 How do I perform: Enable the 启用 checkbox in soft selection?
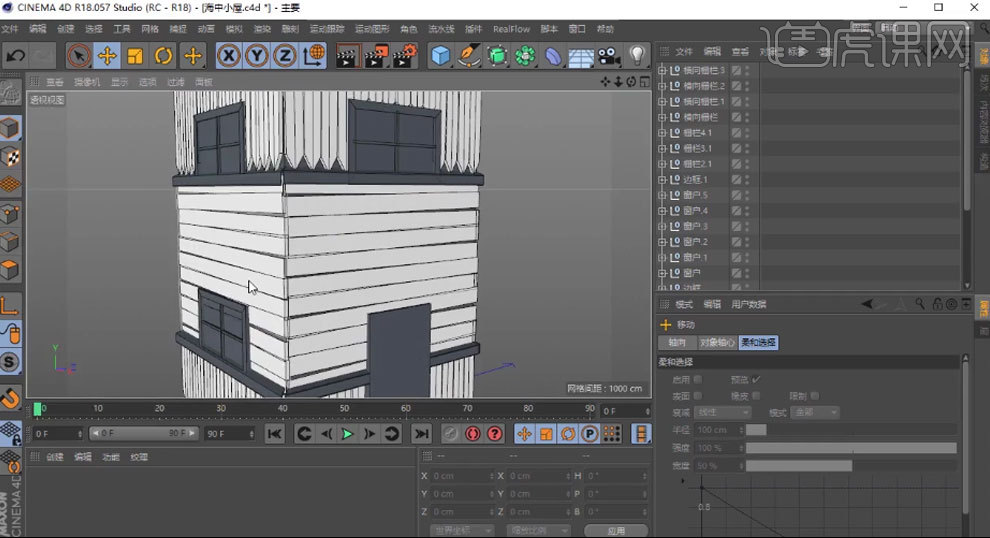click(698, 379)
